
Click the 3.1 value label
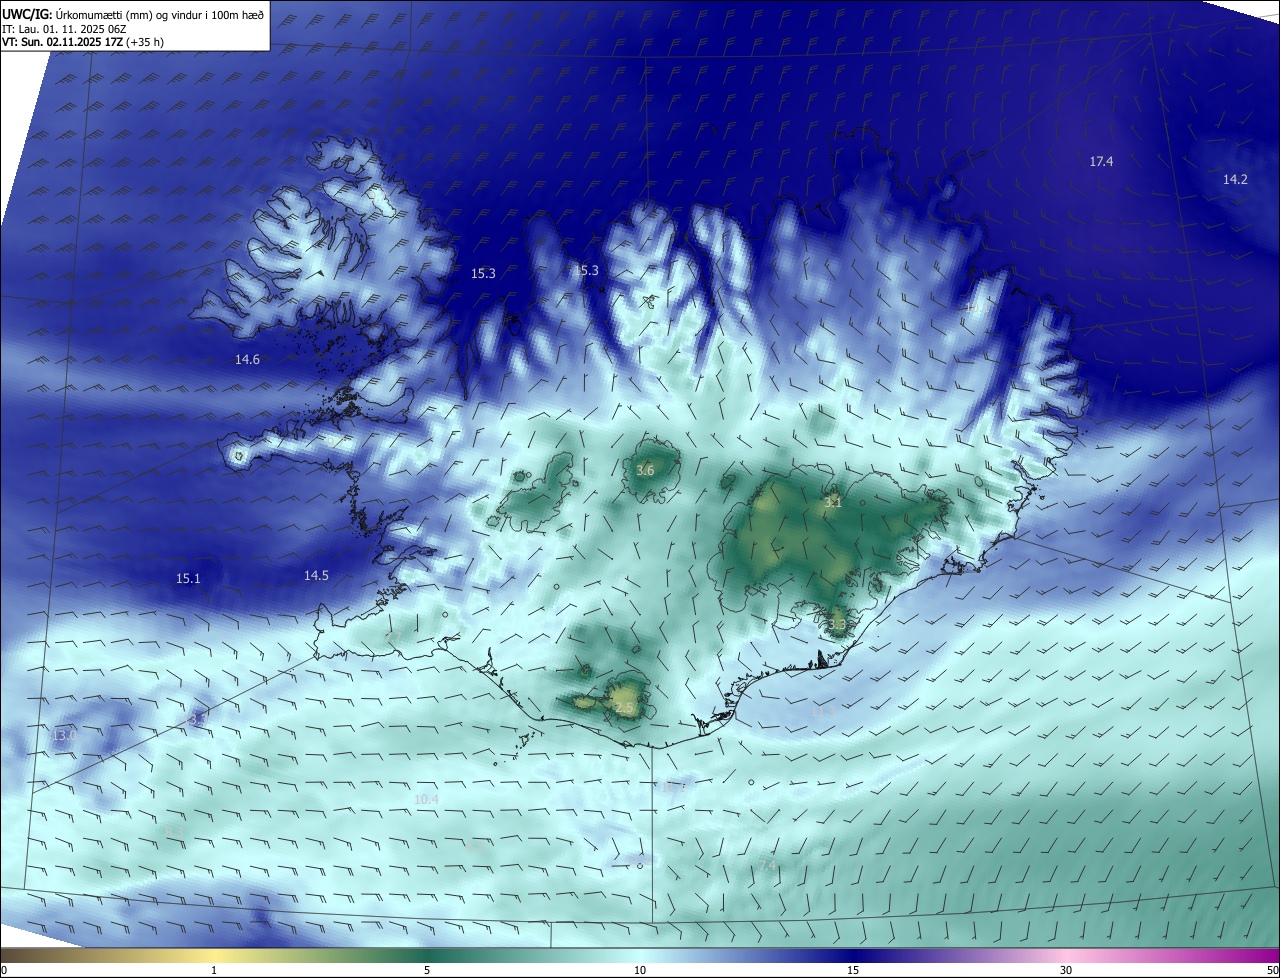(x=833, y=503)
